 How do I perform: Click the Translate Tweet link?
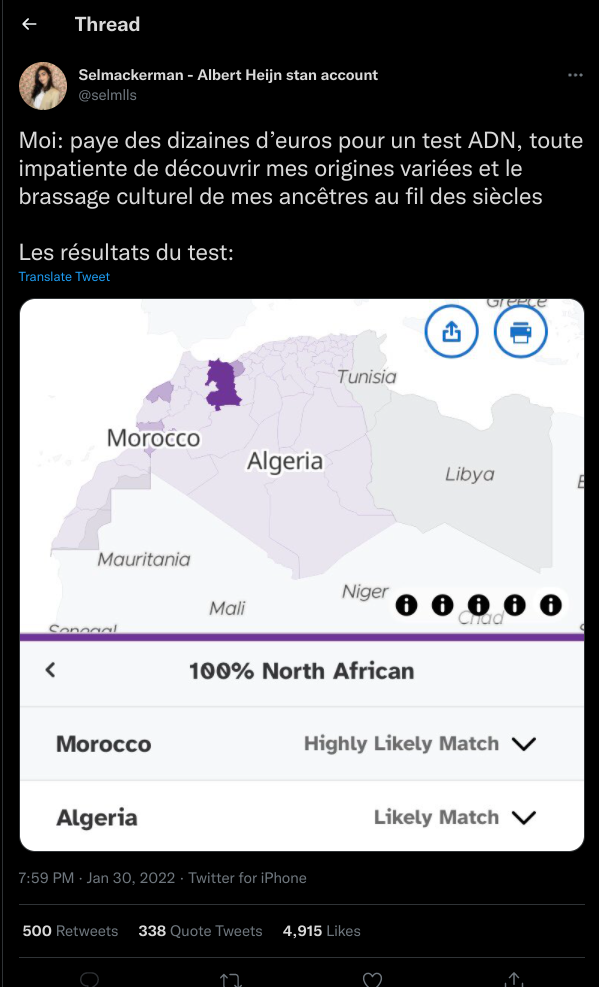64,277
